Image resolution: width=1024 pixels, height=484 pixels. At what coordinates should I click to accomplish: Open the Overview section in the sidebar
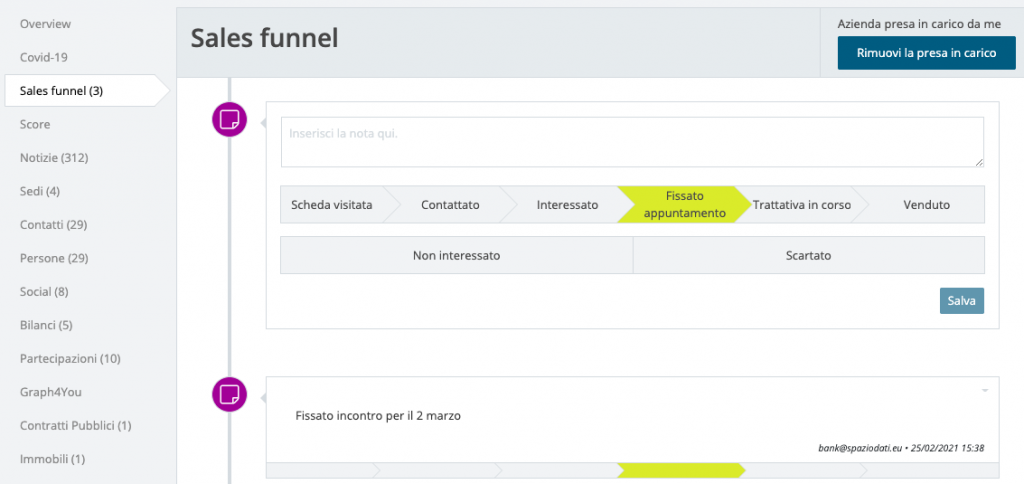pos(46,24)
